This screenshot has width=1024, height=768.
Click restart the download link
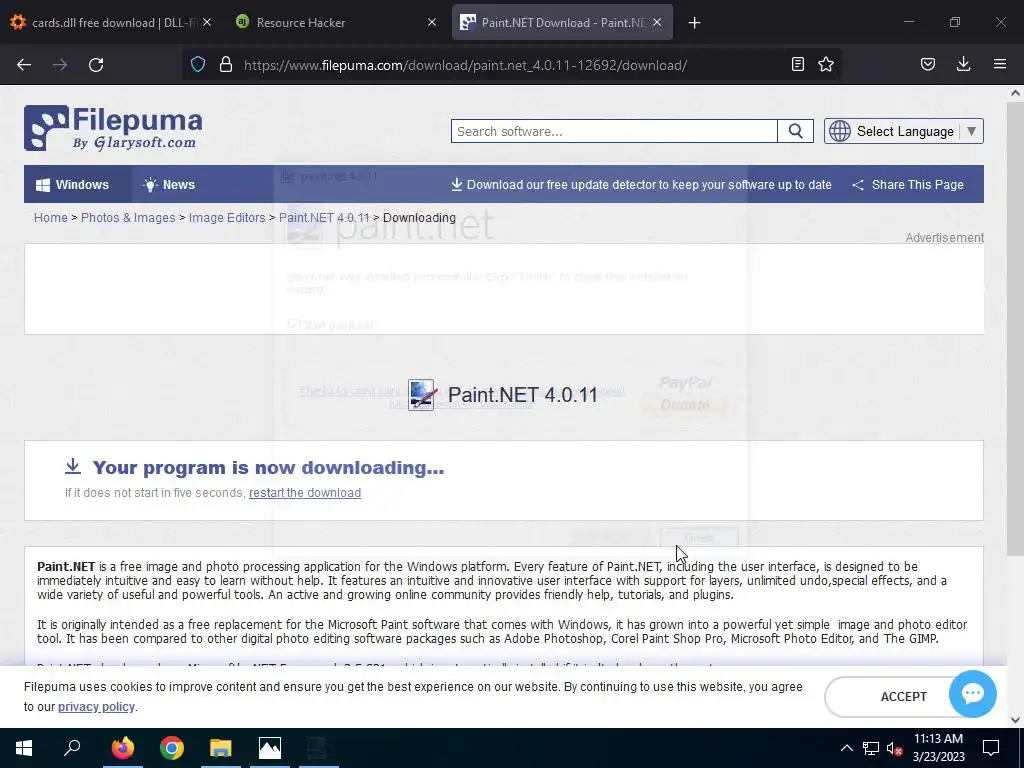(x=305, y=492)
